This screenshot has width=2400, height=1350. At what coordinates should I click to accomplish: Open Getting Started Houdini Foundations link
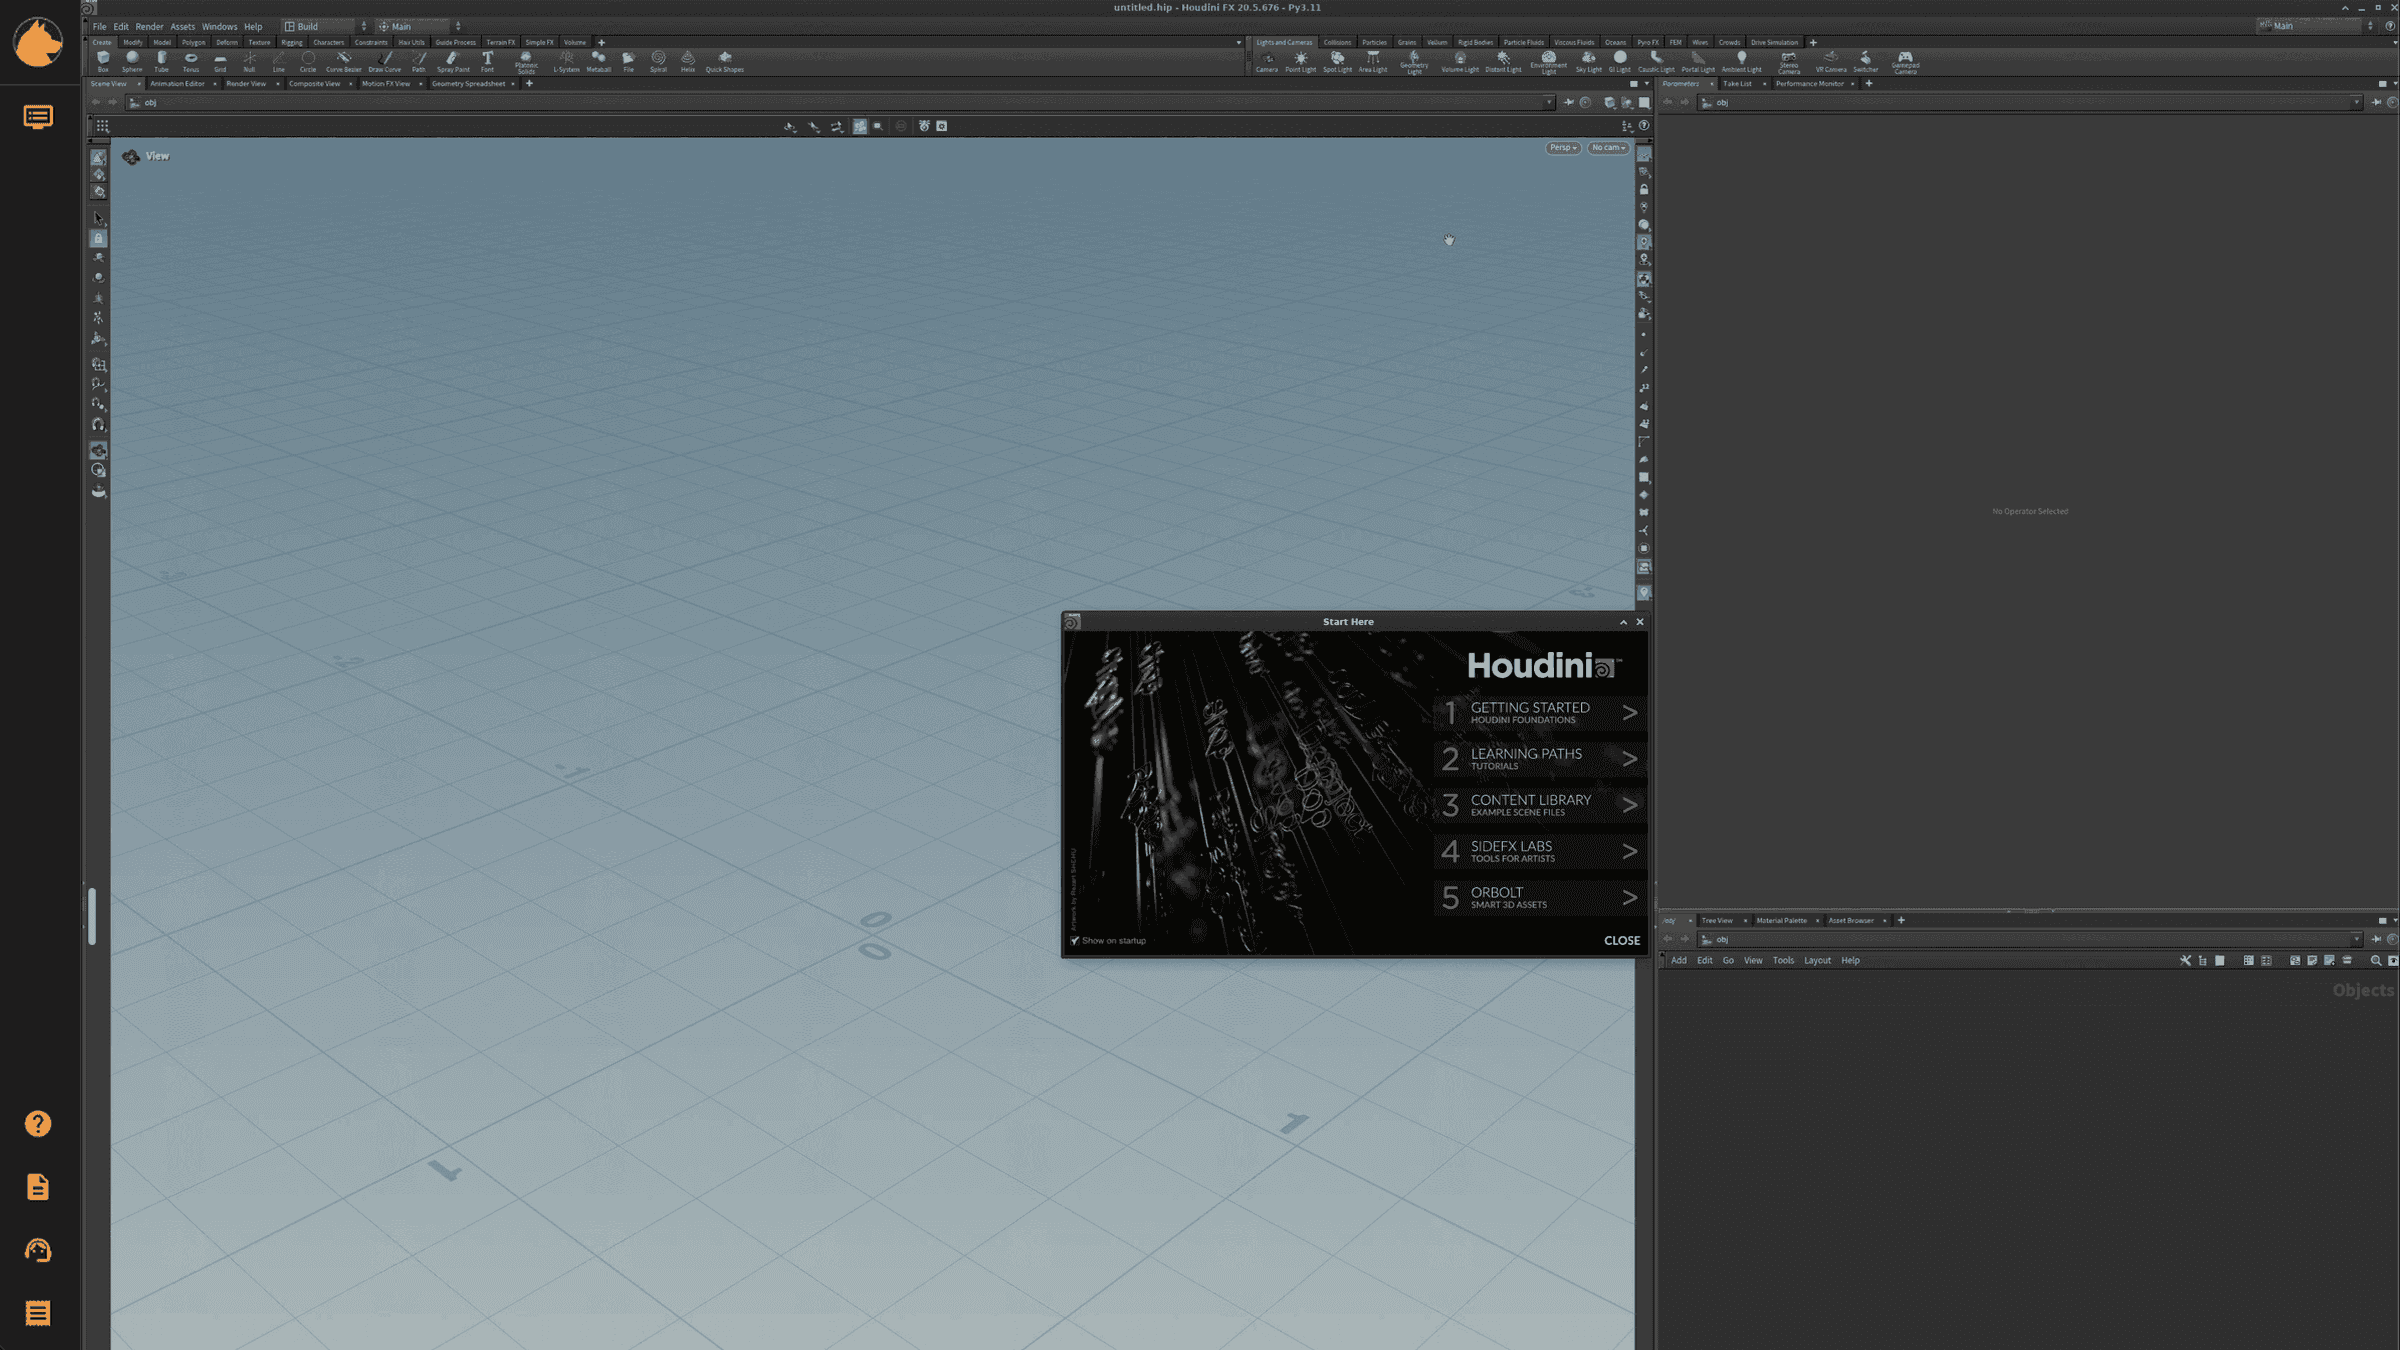1540,713
